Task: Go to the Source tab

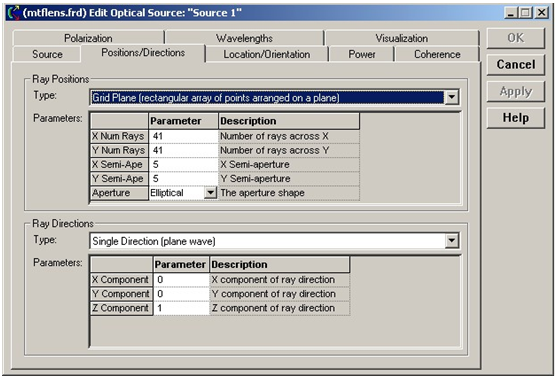Action: pyautogui.click(x=47, y=54)
